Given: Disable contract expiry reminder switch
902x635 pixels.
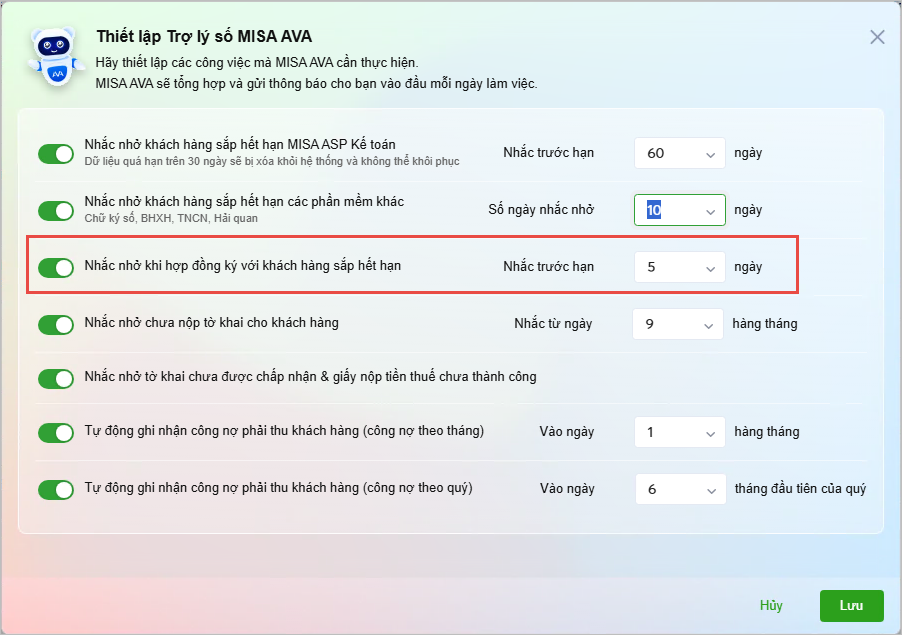Looking at the screenshot, I should (56, 267).
